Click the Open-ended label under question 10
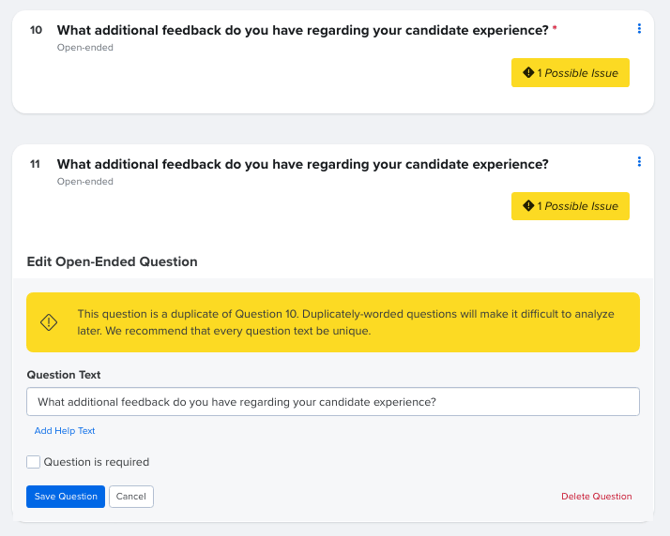The height and width of the screenshot is (536, 670). 85,47
